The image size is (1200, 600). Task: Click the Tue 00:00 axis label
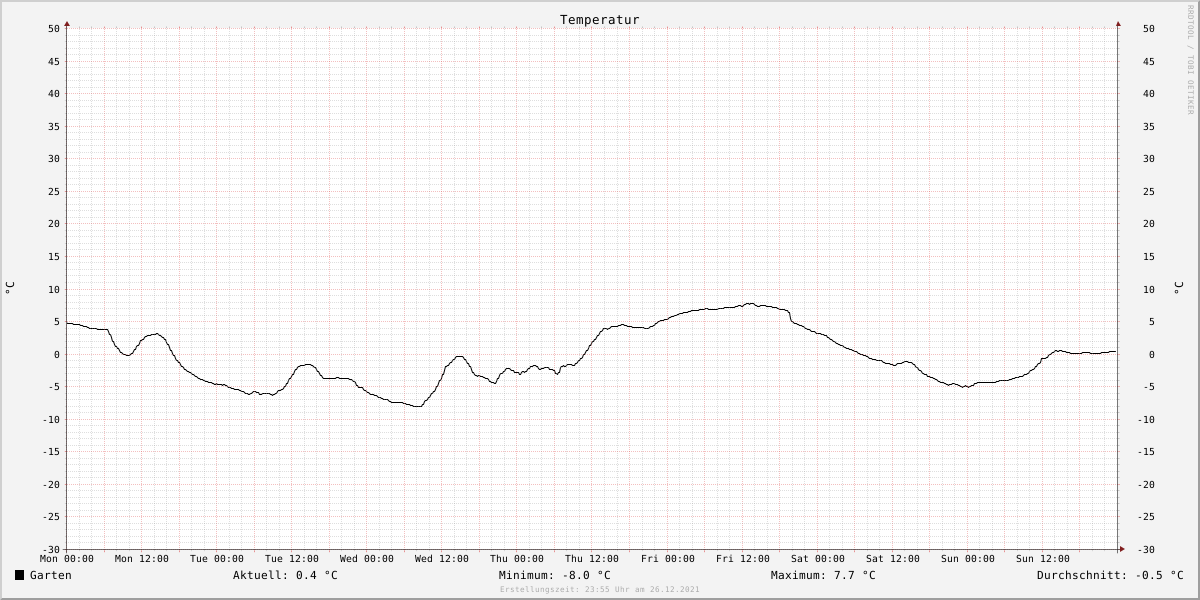pos(217,559)
